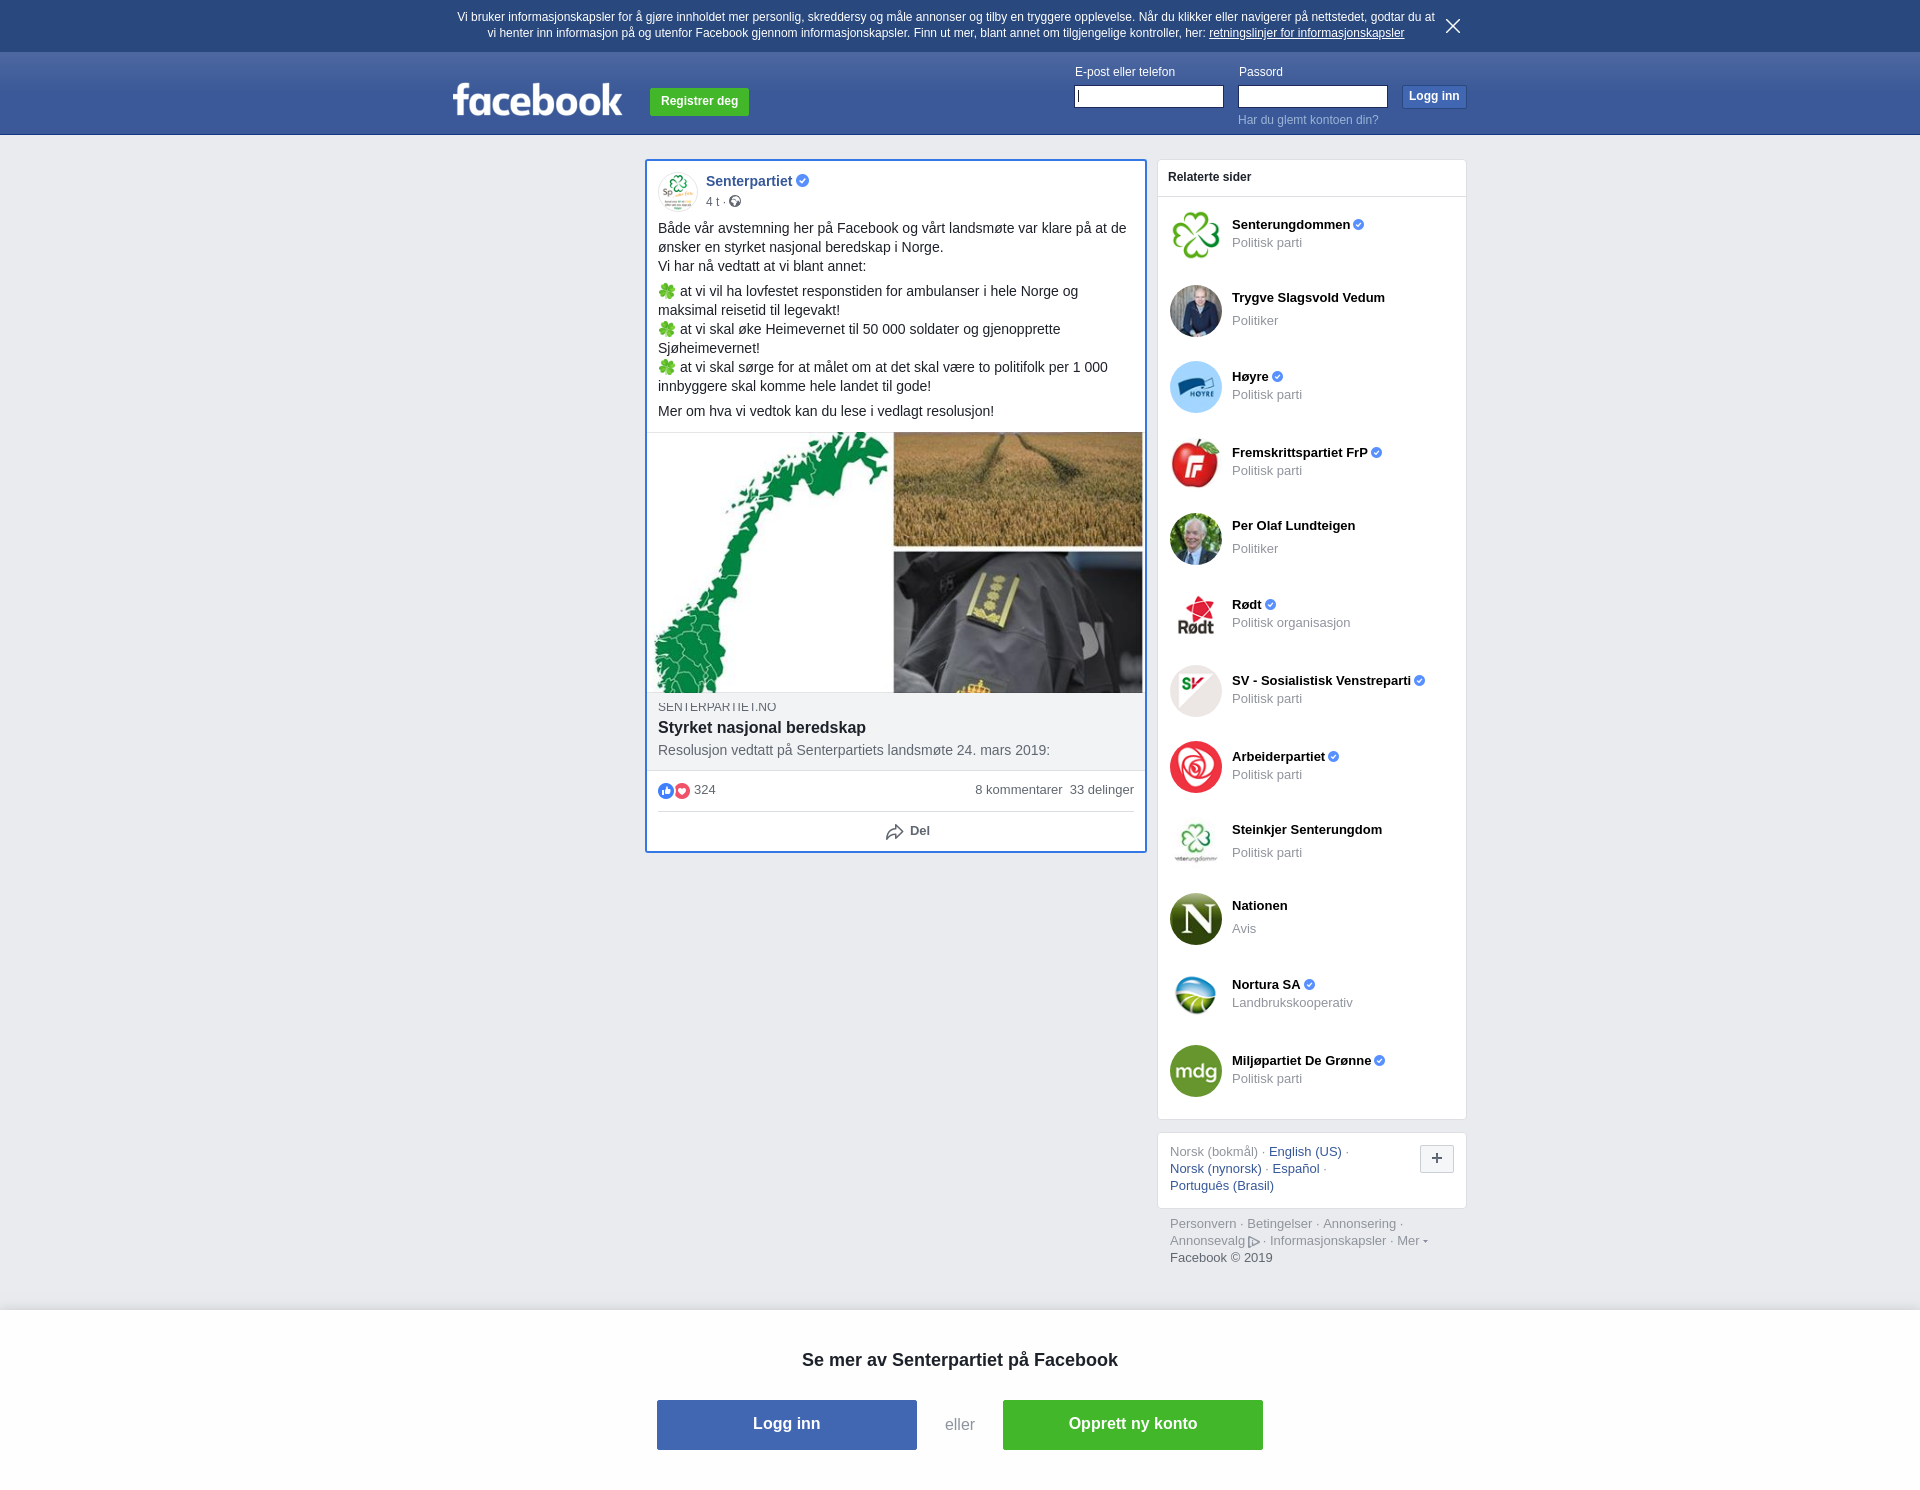
Task: Click the Del share arrow button
Action: pos(908,831)
